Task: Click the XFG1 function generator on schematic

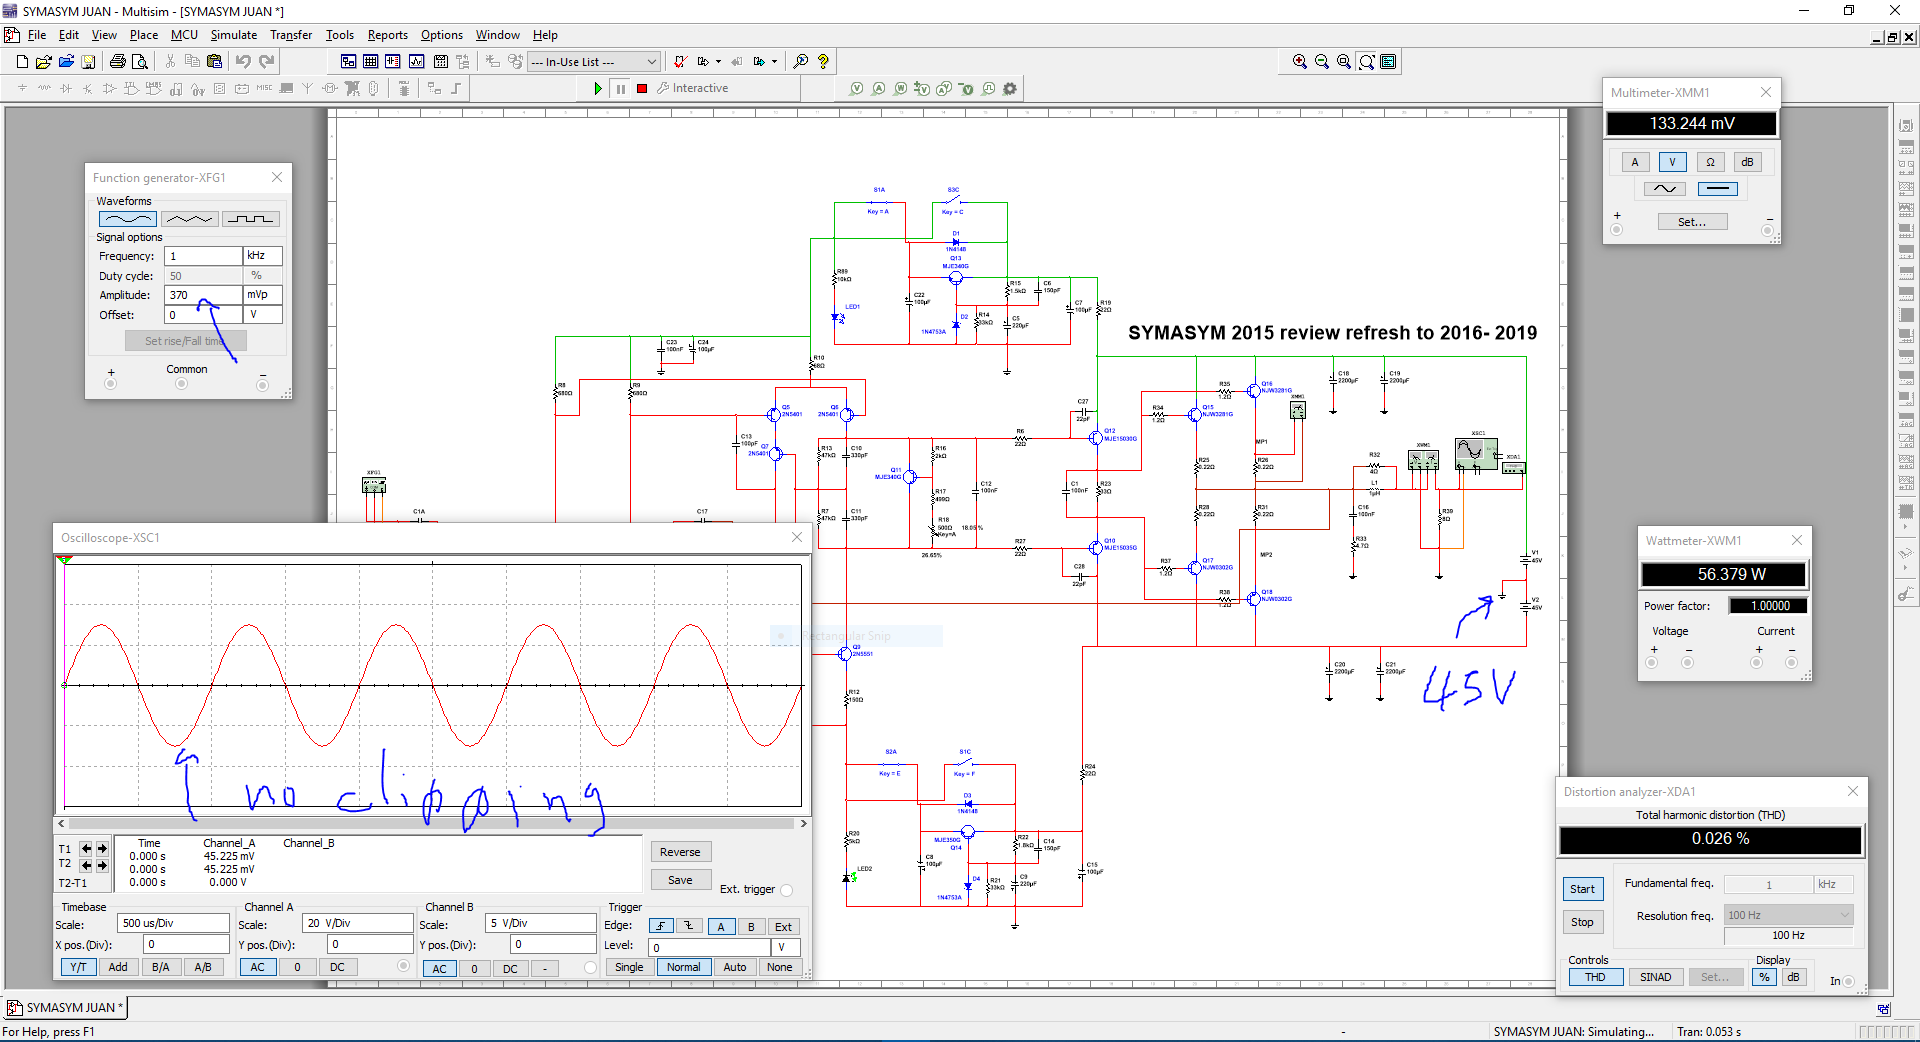Action: coord(374,485)
